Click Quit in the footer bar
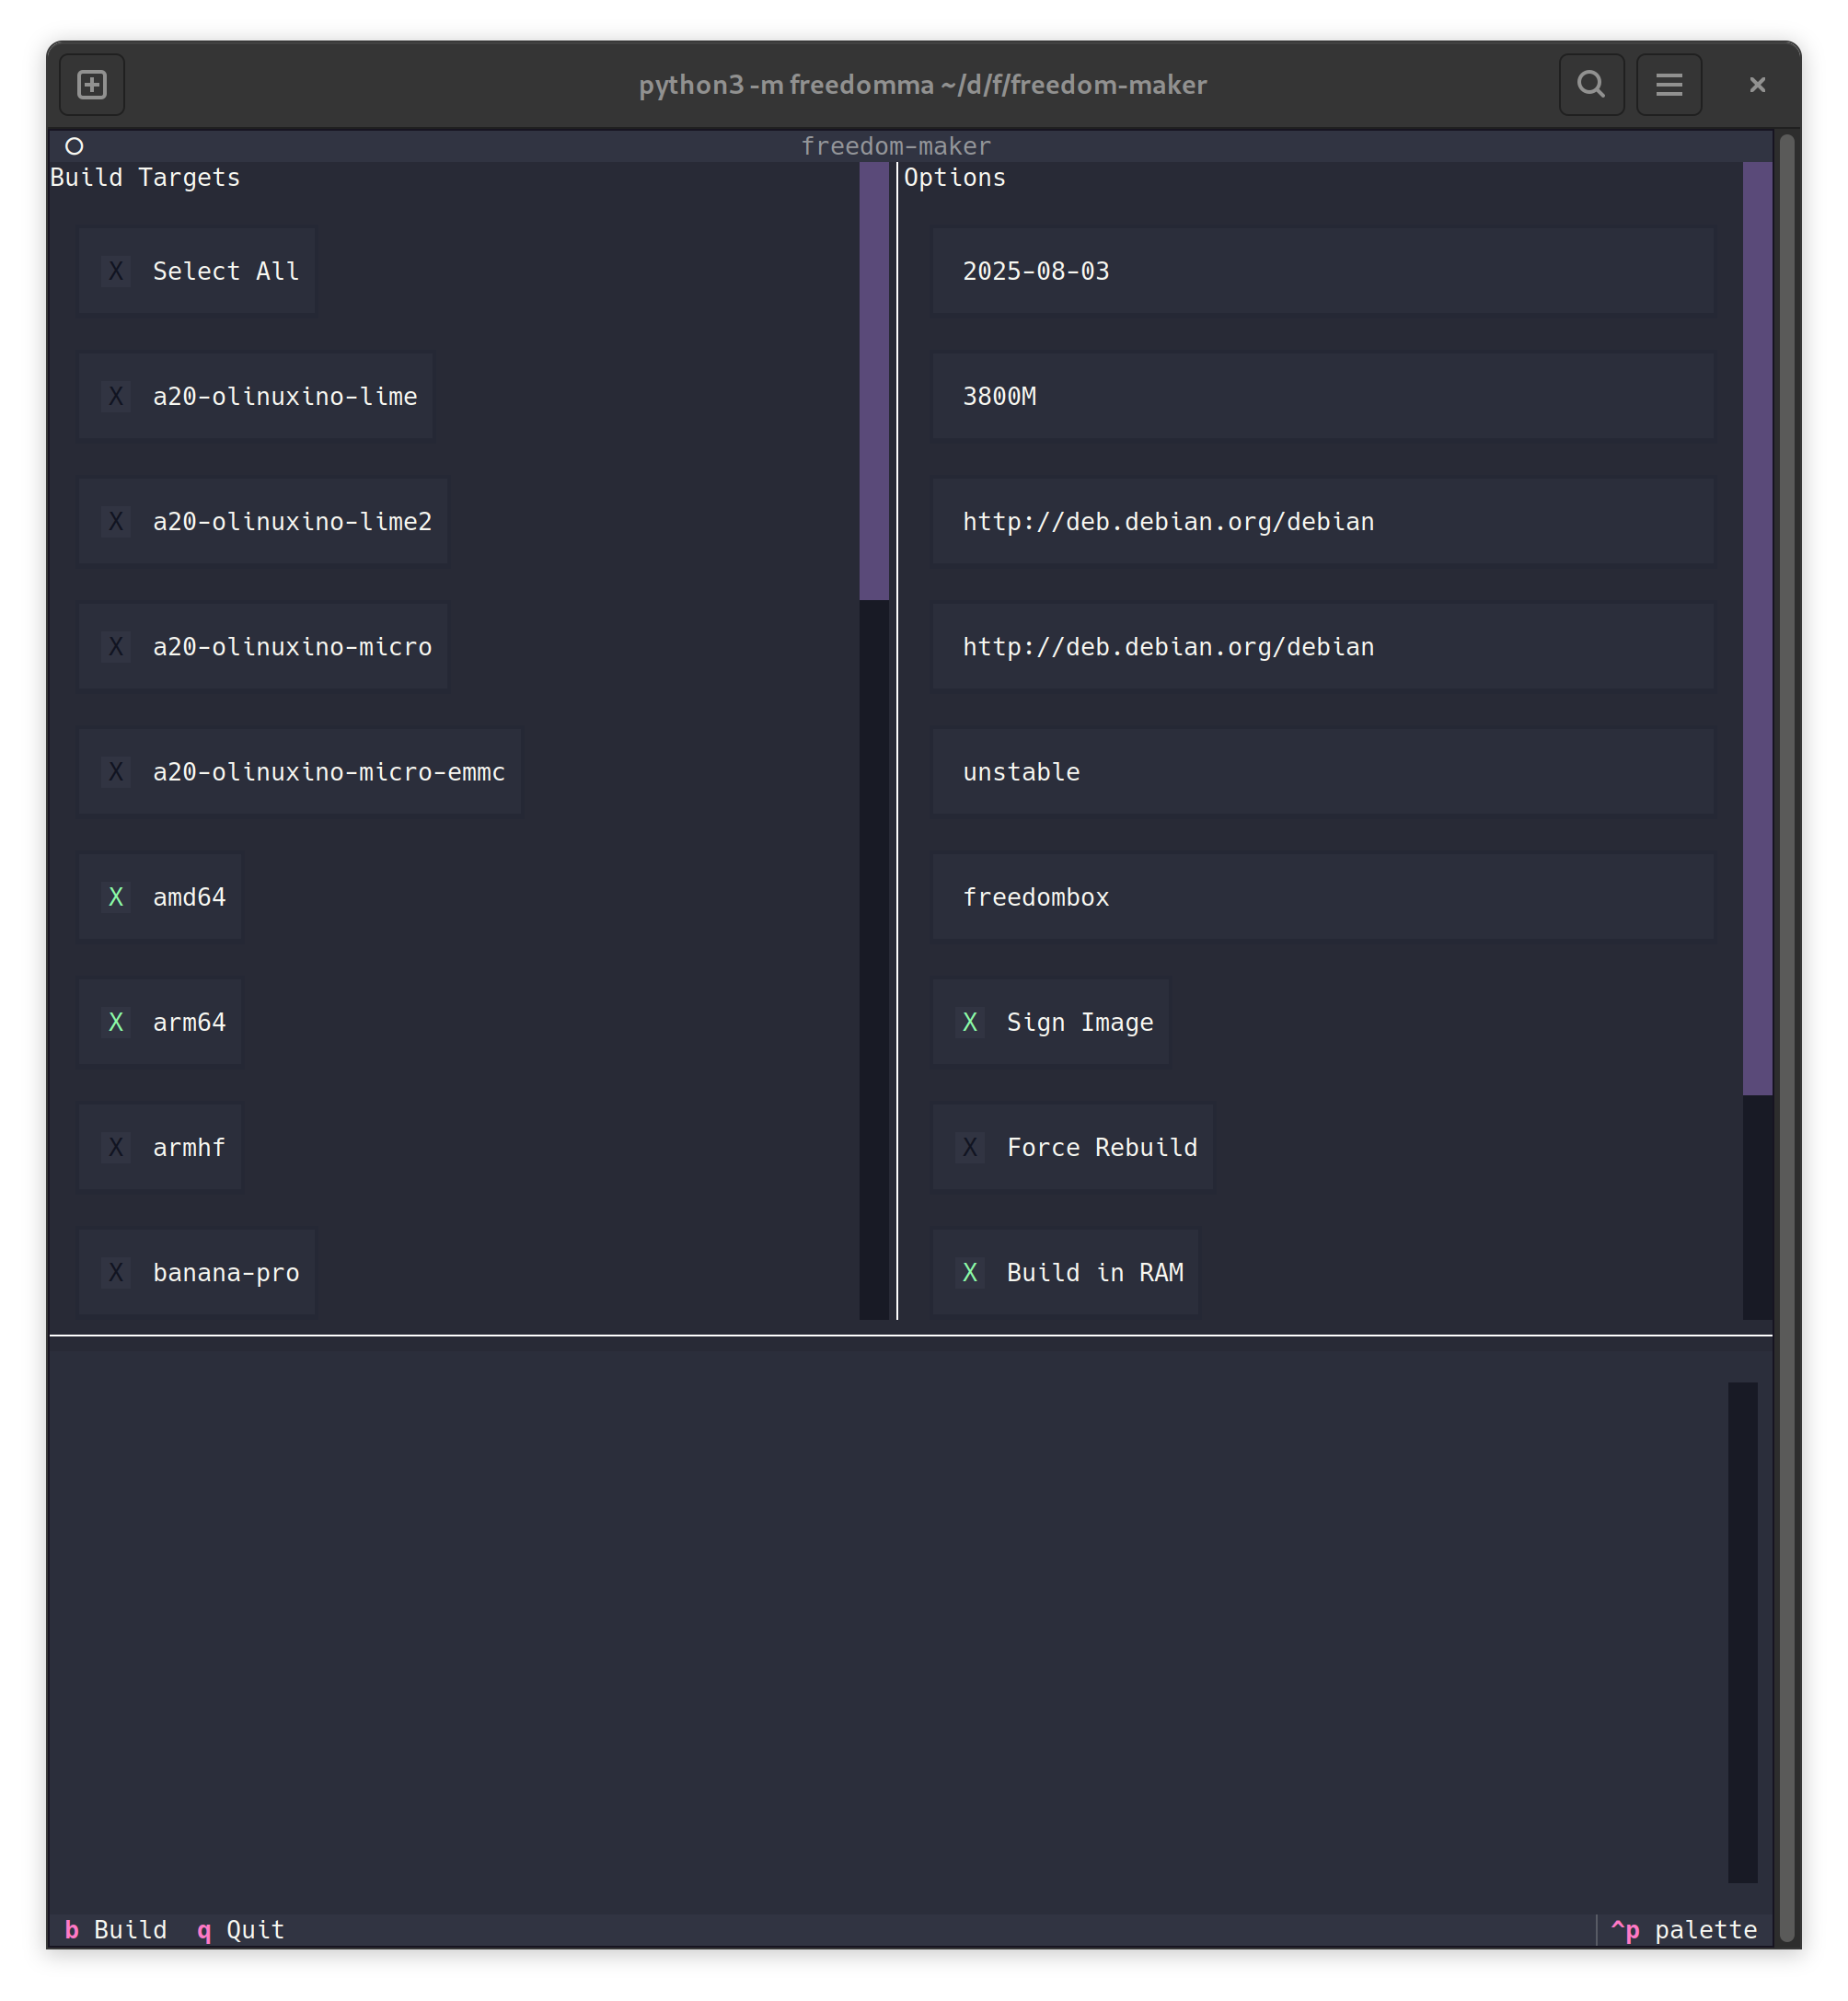This screenshot has height=2001, width=1848. click(x=241, y=1930)
